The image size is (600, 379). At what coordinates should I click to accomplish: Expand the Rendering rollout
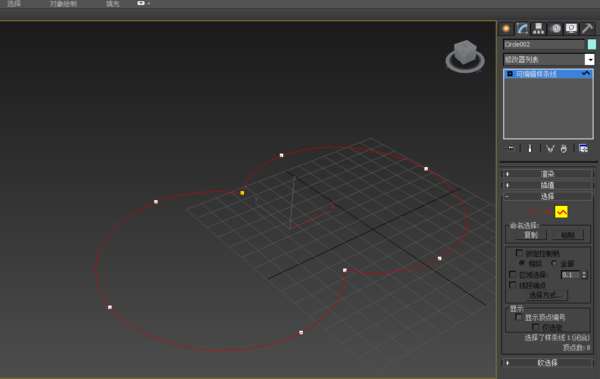[x=548, y=174]
